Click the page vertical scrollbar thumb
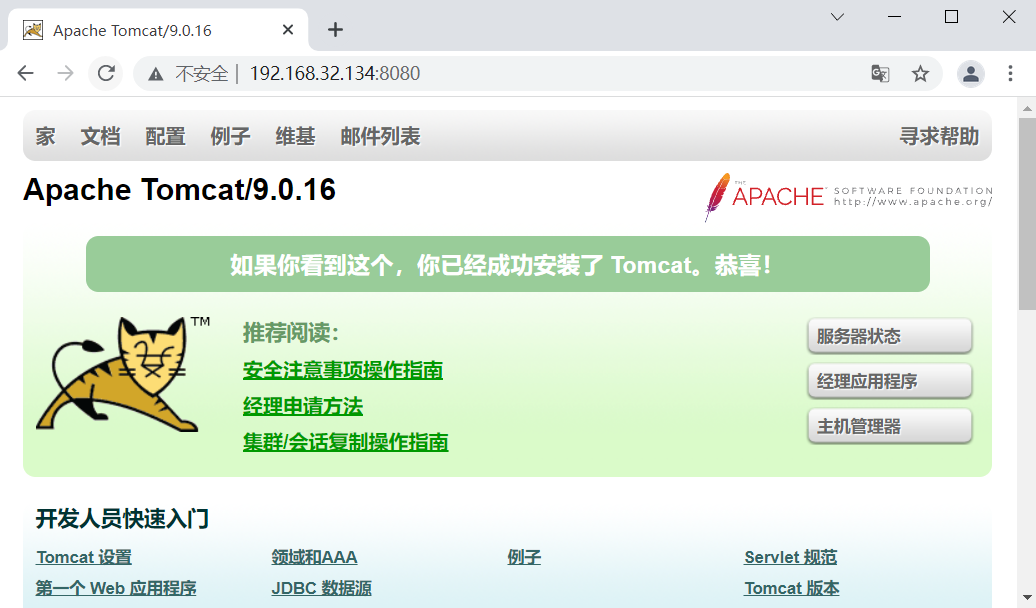Image resolution: width=1036 pixels, height=608 pixels. (1027, 214)
